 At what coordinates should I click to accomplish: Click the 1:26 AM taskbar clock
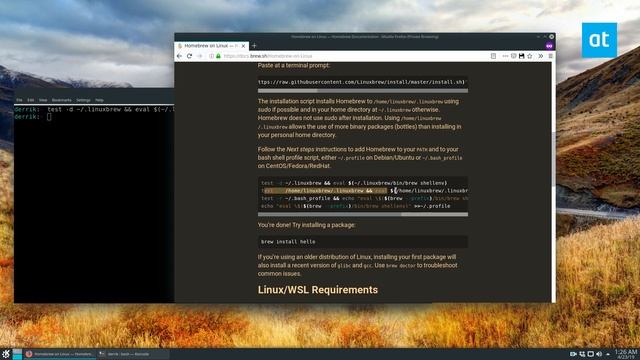(625, 354)
